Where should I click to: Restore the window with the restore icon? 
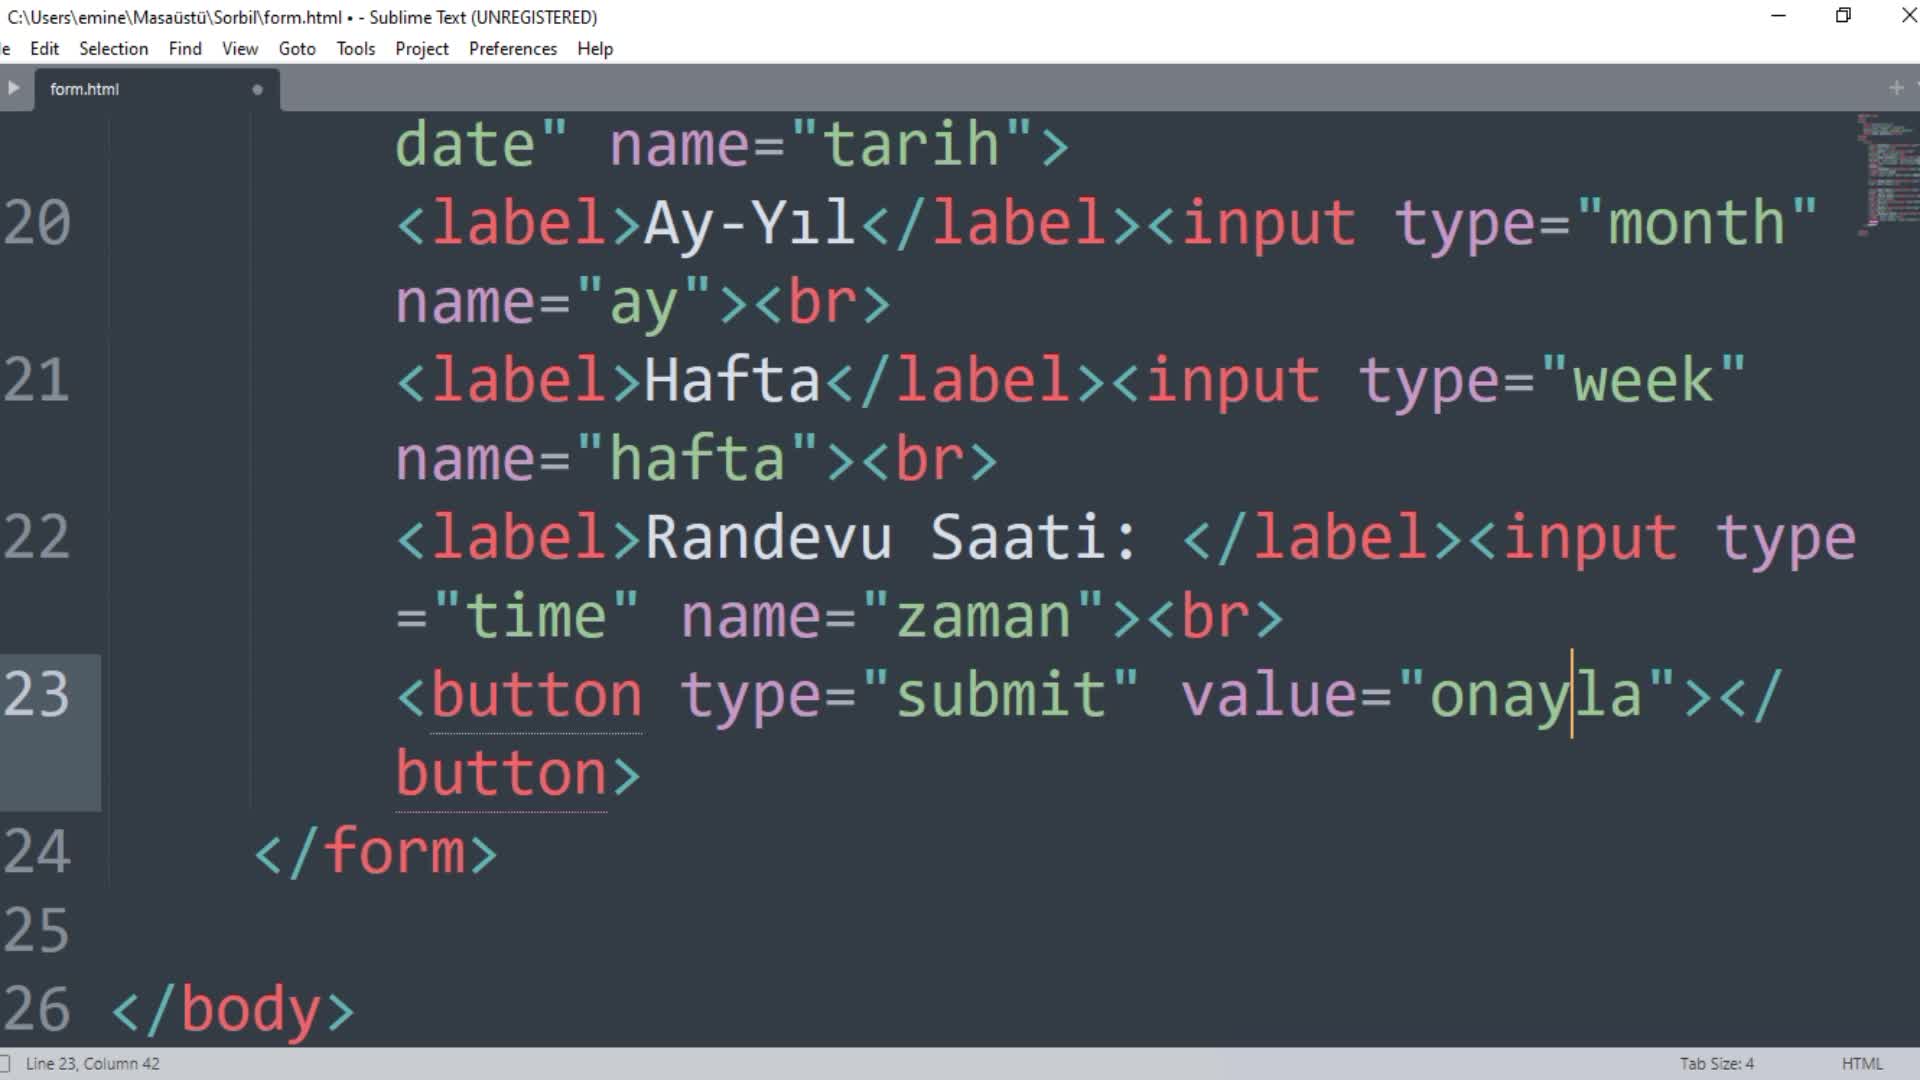coord(1843,16)
